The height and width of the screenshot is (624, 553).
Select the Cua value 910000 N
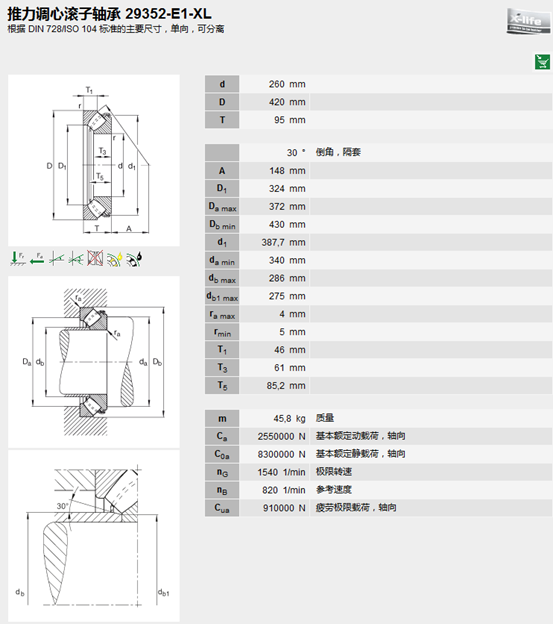284,508
